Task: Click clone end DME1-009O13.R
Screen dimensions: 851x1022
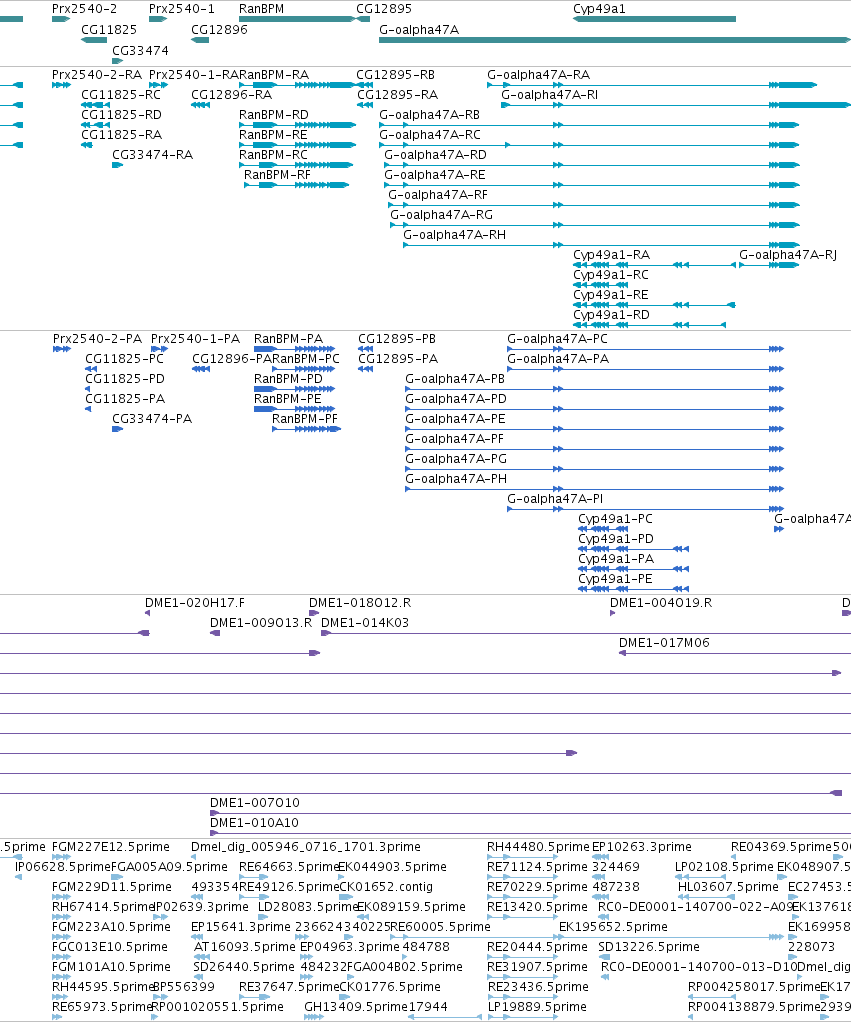Action: click(261, 622)
